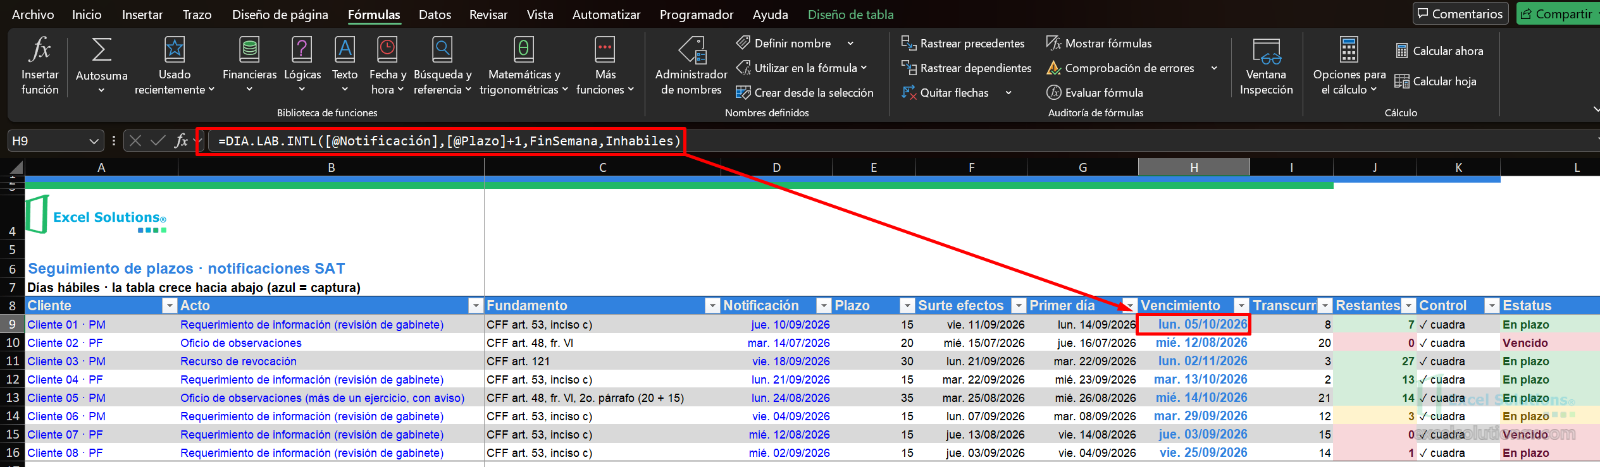Open the Comentarios pane
Image resolution: width=1600 pixels, height=467 pixels.
click(x=1459, y=14)
